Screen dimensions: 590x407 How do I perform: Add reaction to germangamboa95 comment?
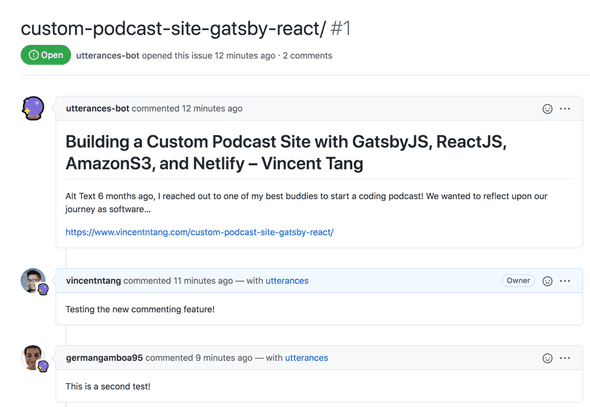tap(547, 358)
